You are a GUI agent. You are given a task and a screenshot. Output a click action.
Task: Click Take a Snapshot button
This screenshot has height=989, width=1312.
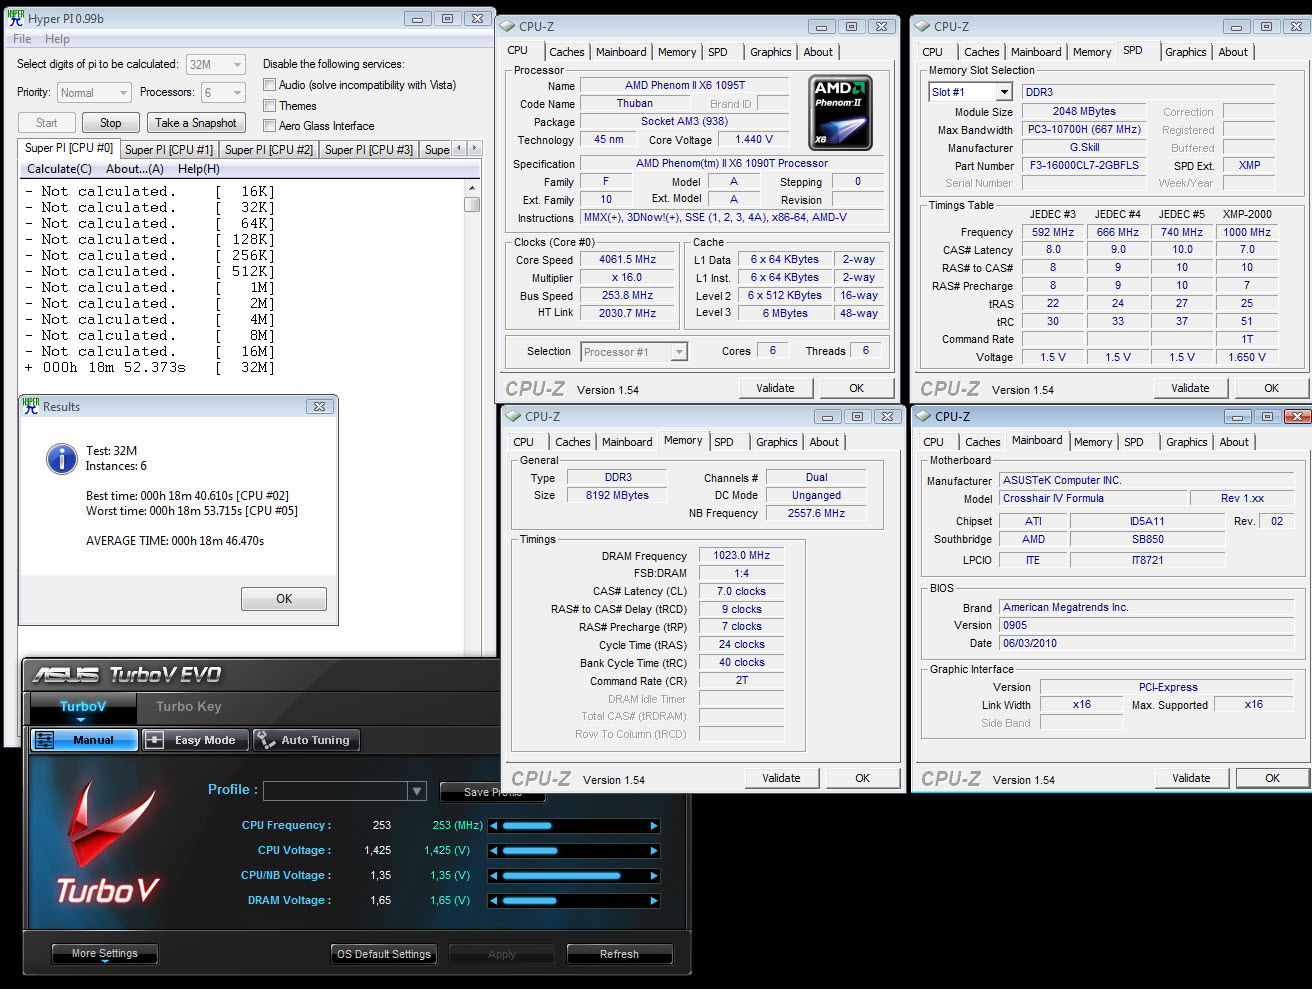pyautogui.click(x=196, y=123)
